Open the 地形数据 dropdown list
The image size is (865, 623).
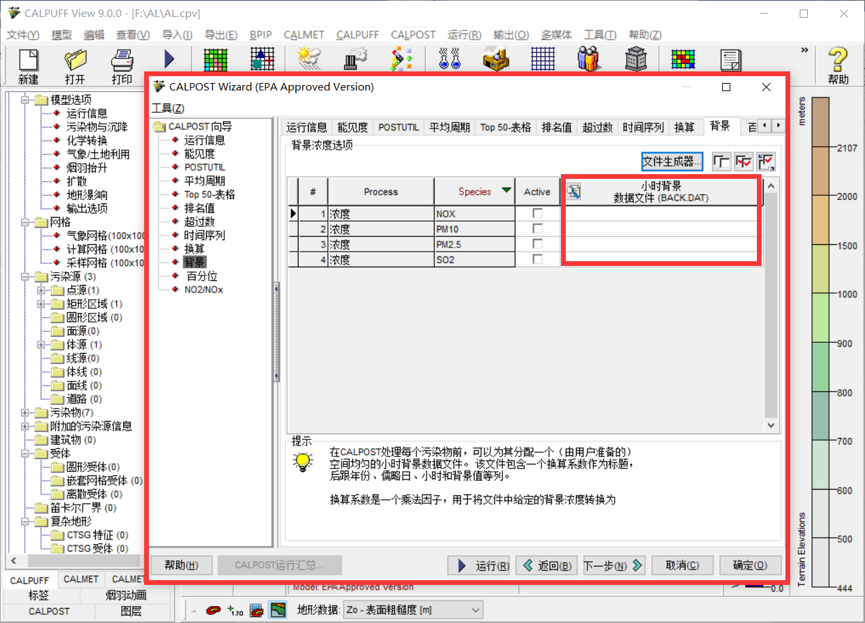tap(475, 610)
